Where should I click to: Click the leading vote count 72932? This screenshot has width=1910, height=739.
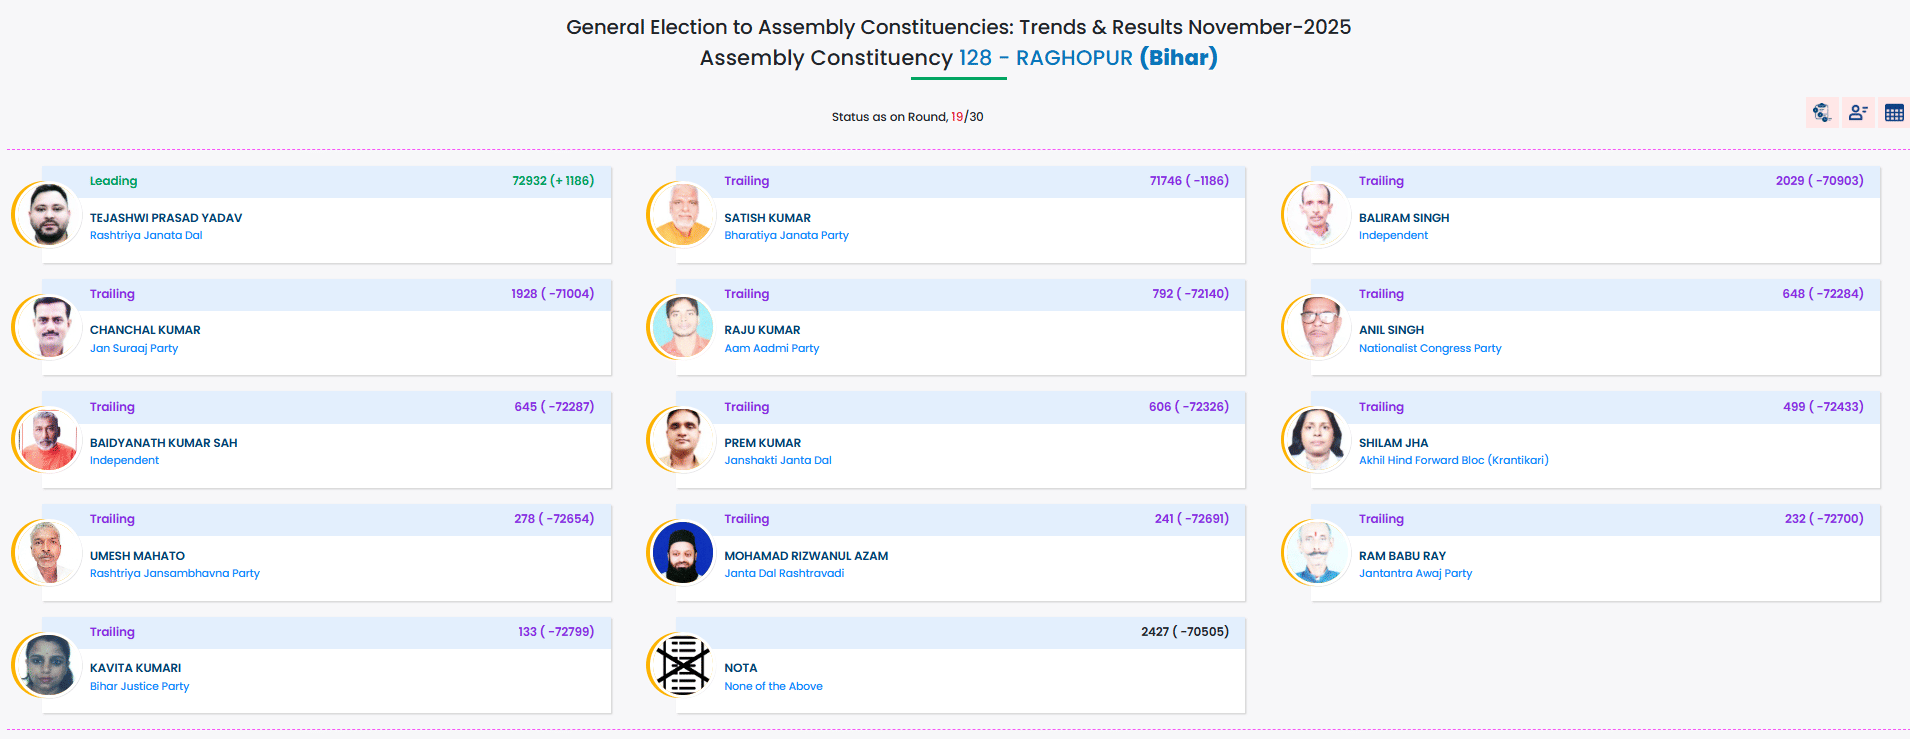tap(529, 181)
